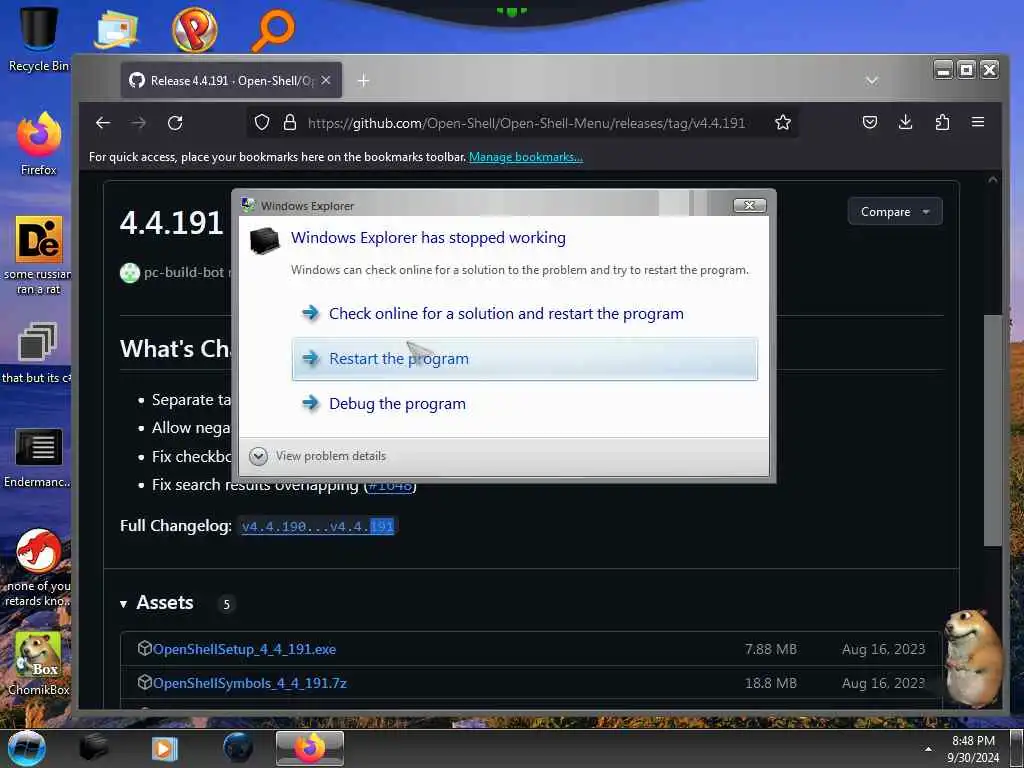The width and height of the screenshot is (1024, 768).
Task: Show hidden system tray icons
Action: (928, 749)
